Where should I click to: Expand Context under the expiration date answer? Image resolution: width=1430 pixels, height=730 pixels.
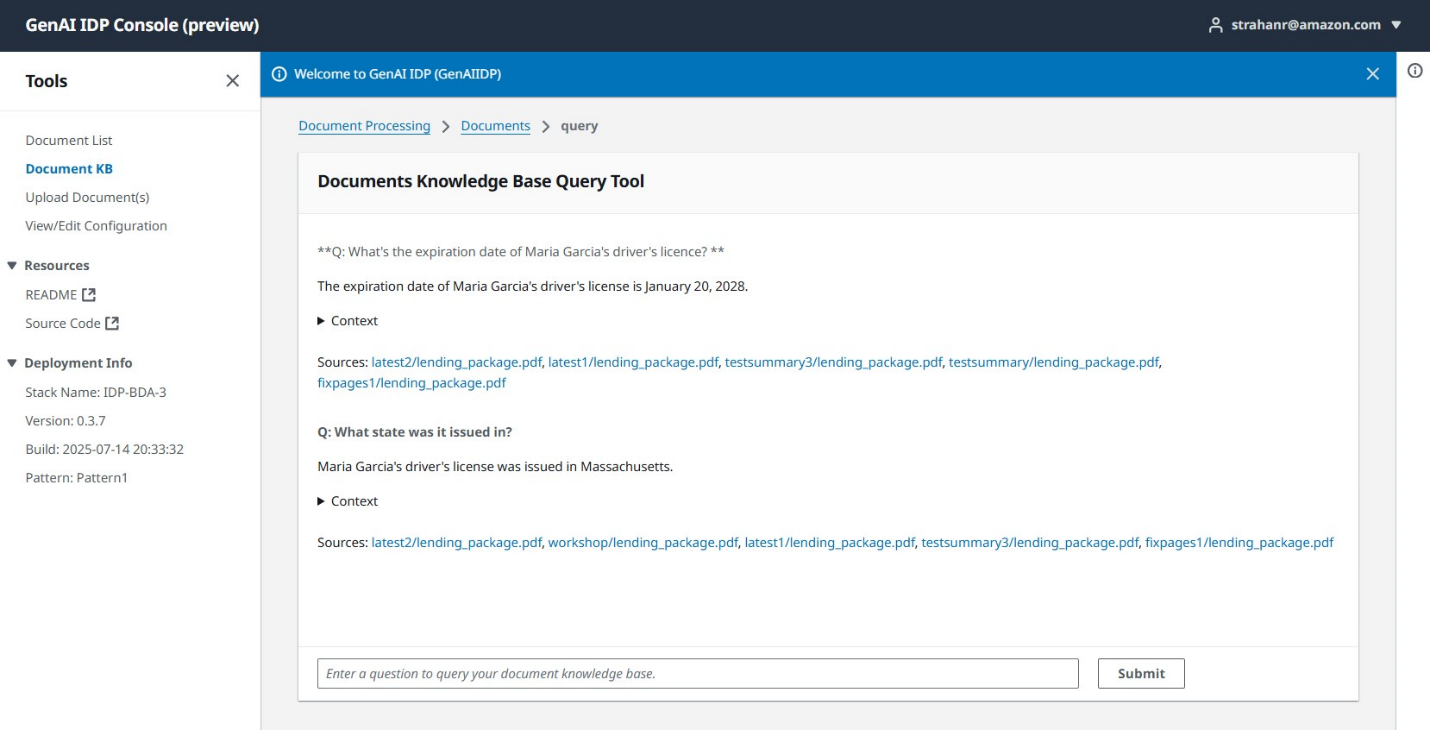click(x=348, y=321)
